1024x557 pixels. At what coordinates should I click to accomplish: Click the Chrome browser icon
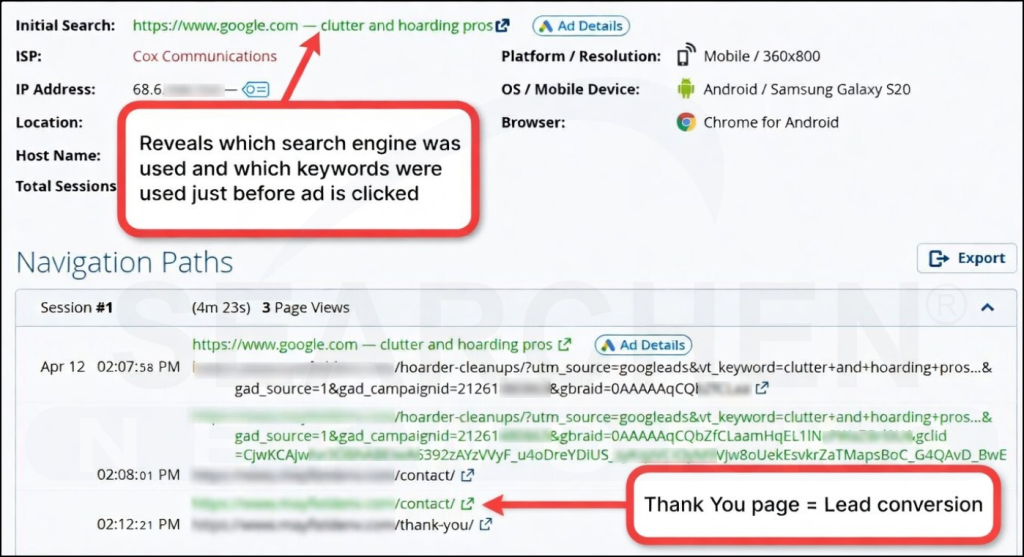pyautogui.click(x=686, y=122)
